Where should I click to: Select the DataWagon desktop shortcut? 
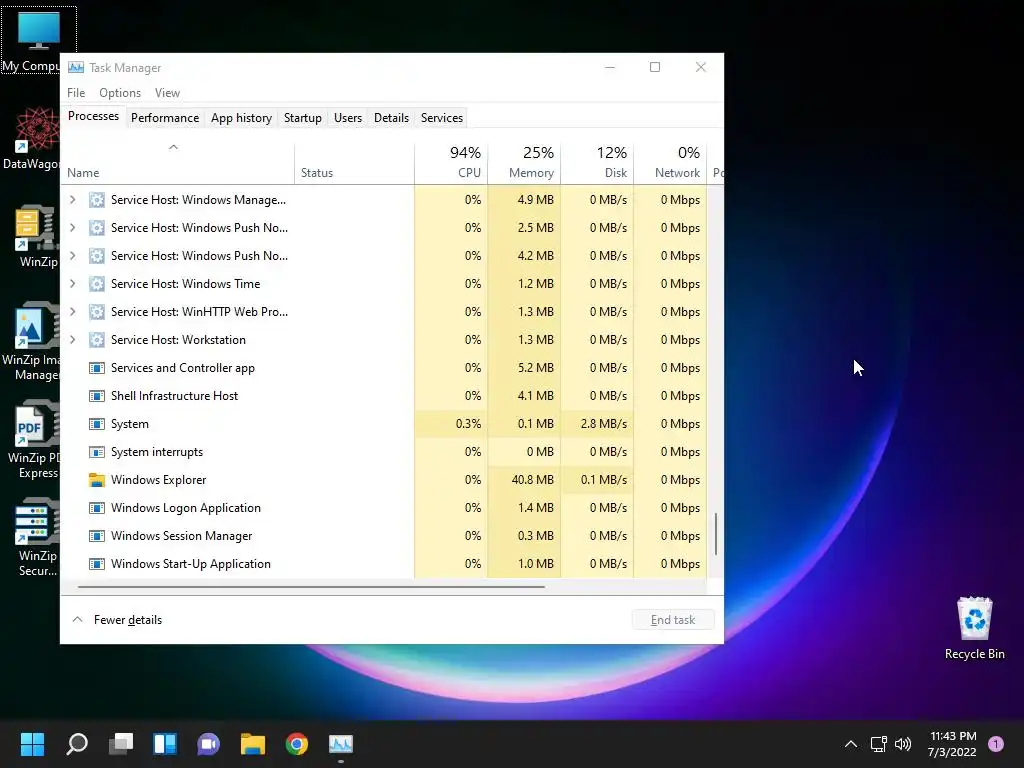[x=31, y=138]
